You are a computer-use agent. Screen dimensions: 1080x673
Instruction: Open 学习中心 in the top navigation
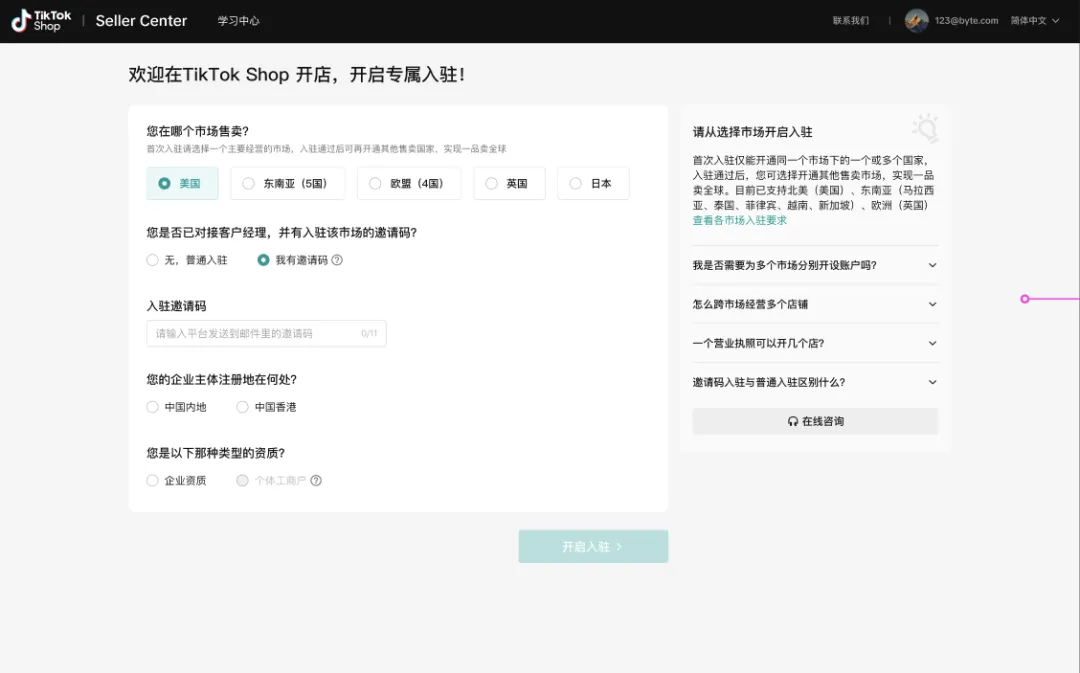238,21
